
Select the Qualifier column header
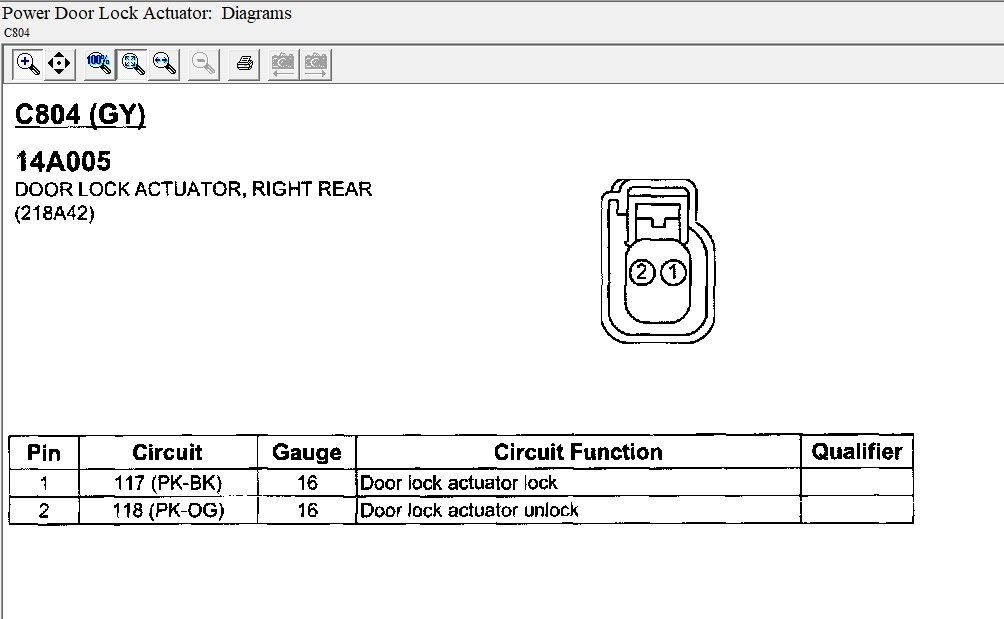(x=857, y=451)
